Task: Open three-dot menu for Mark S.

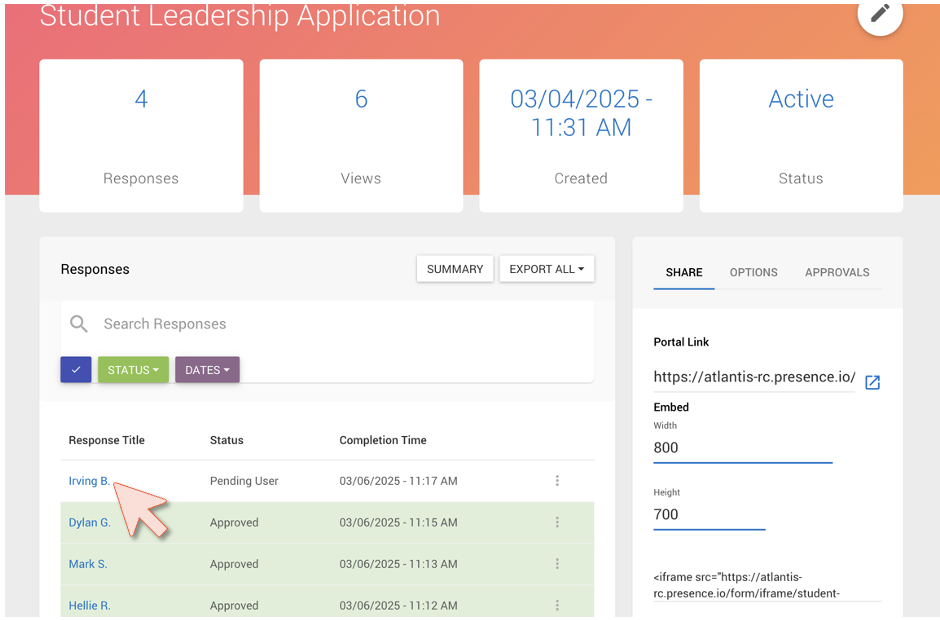Action: coord(557,564)
